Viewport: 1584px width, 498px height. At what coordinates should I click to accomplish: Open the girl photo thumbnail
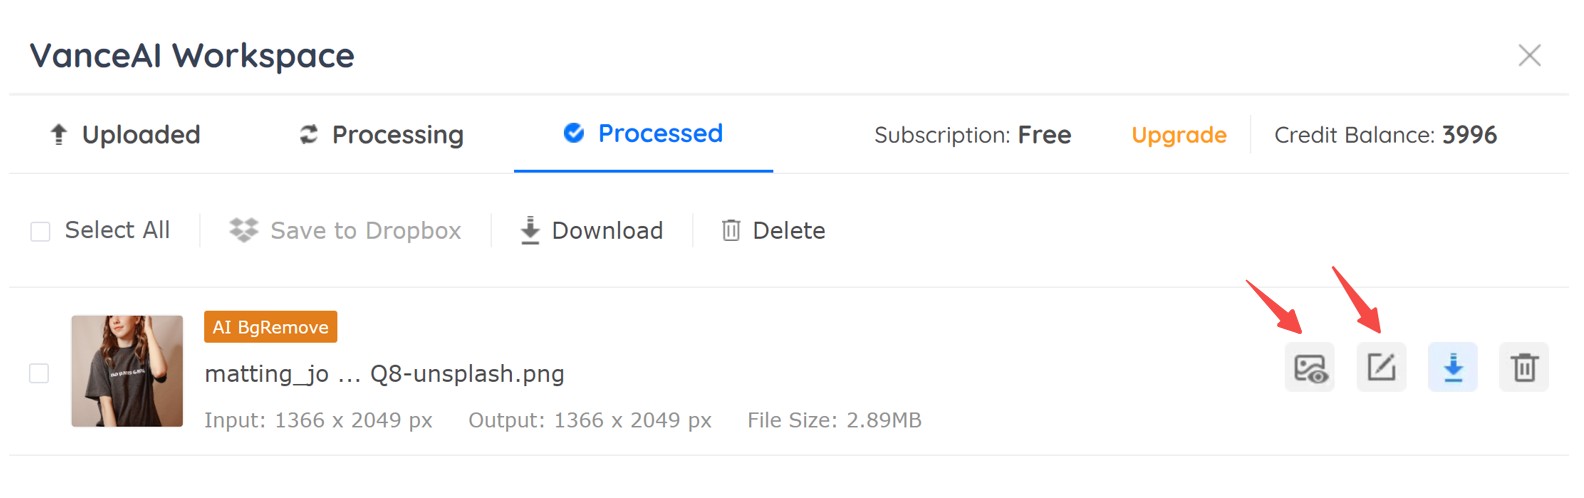127,371
